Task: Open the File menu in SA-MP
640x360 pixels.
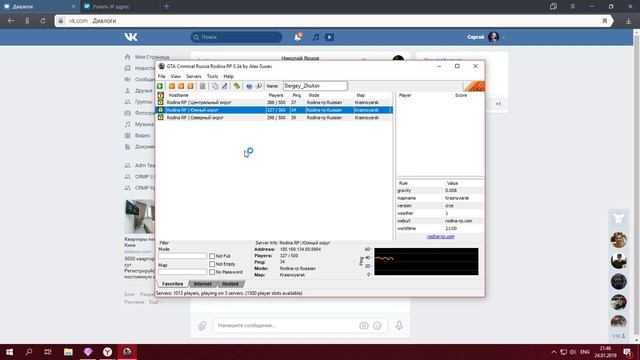Action: [162, 76]
